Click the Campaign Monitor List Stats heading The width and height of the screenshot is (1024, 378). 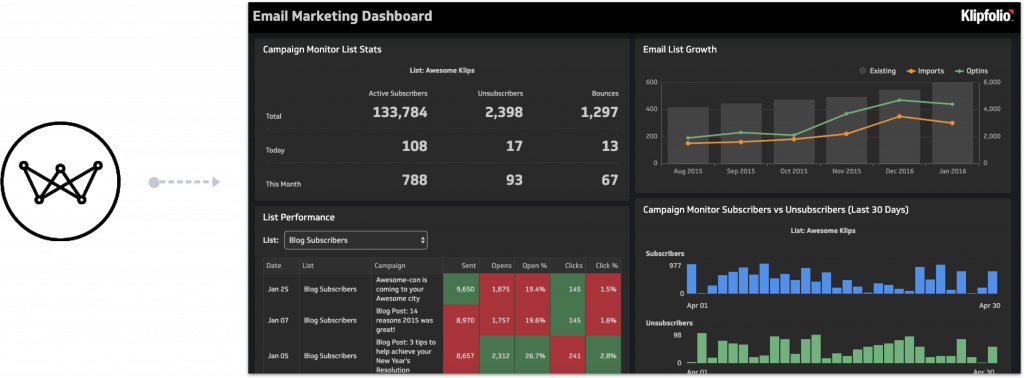click(x=322, y=49)
